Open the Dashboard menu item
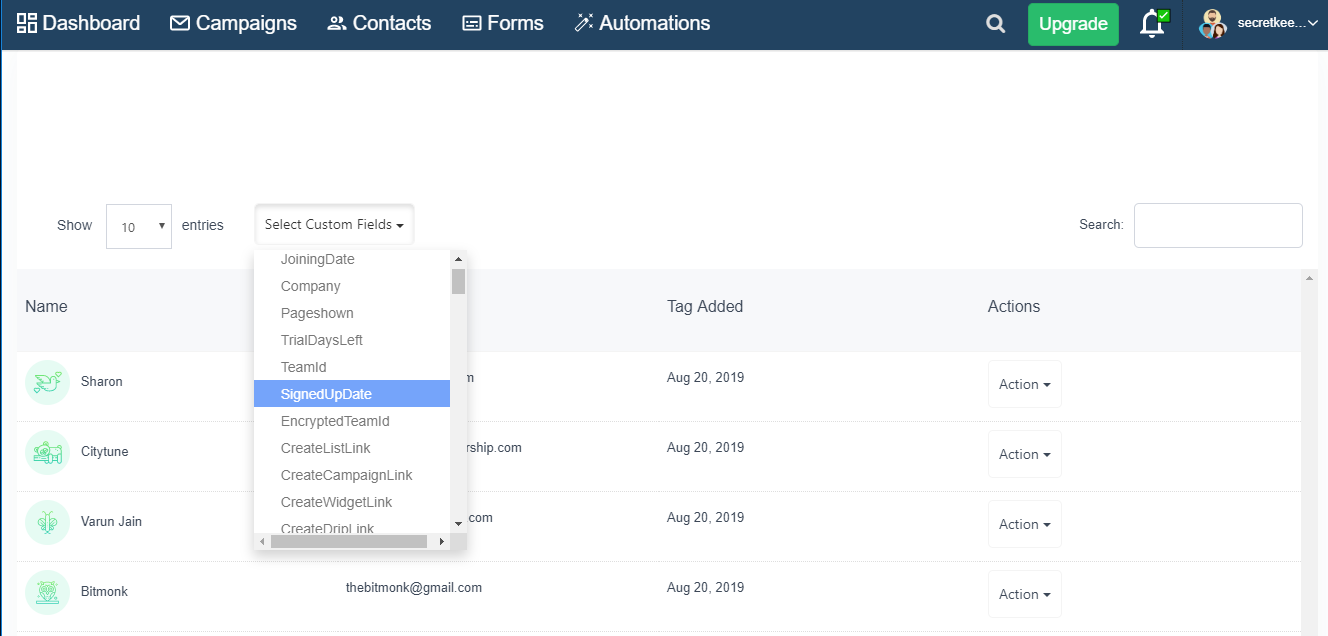The height and width of the screenshot is (636, 1328). 78,23
